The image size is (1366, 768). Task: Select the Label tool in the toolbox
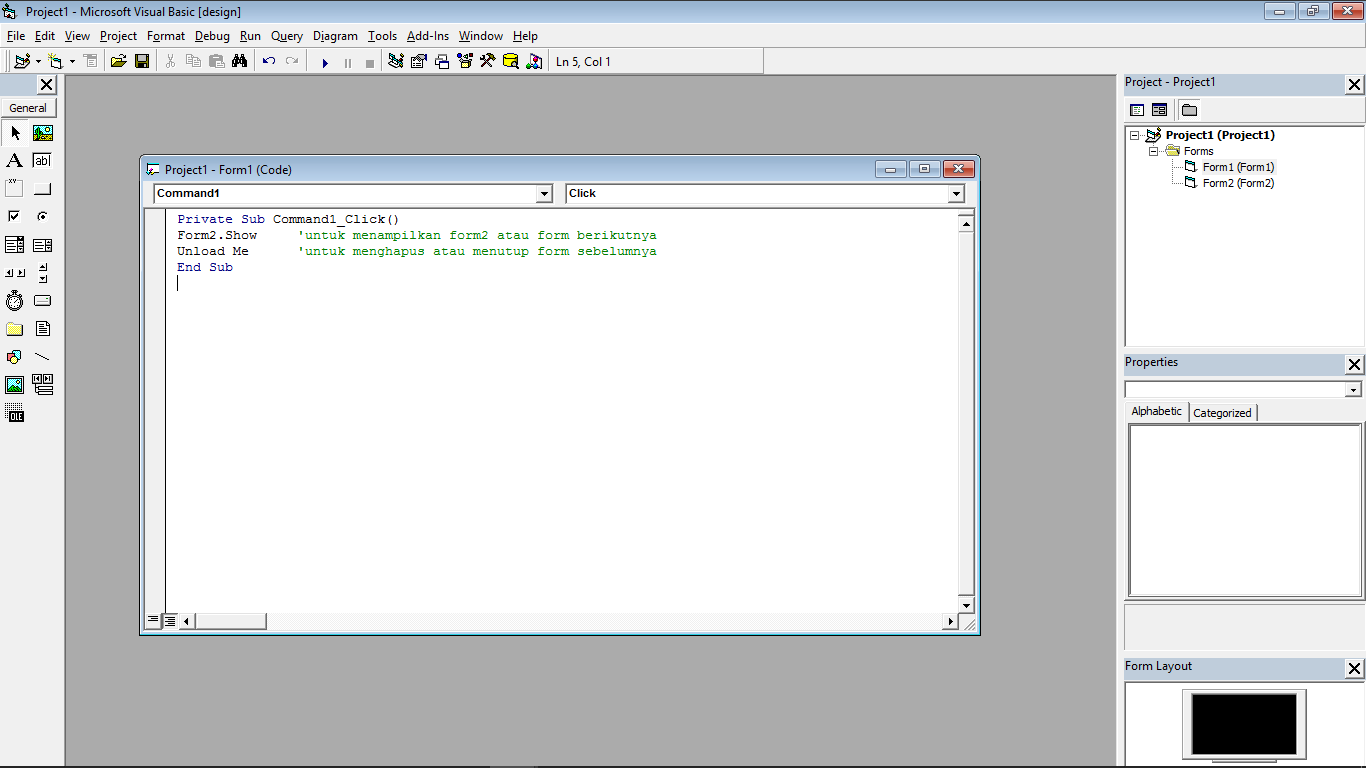pyautogui.click(x=14, y=160)
